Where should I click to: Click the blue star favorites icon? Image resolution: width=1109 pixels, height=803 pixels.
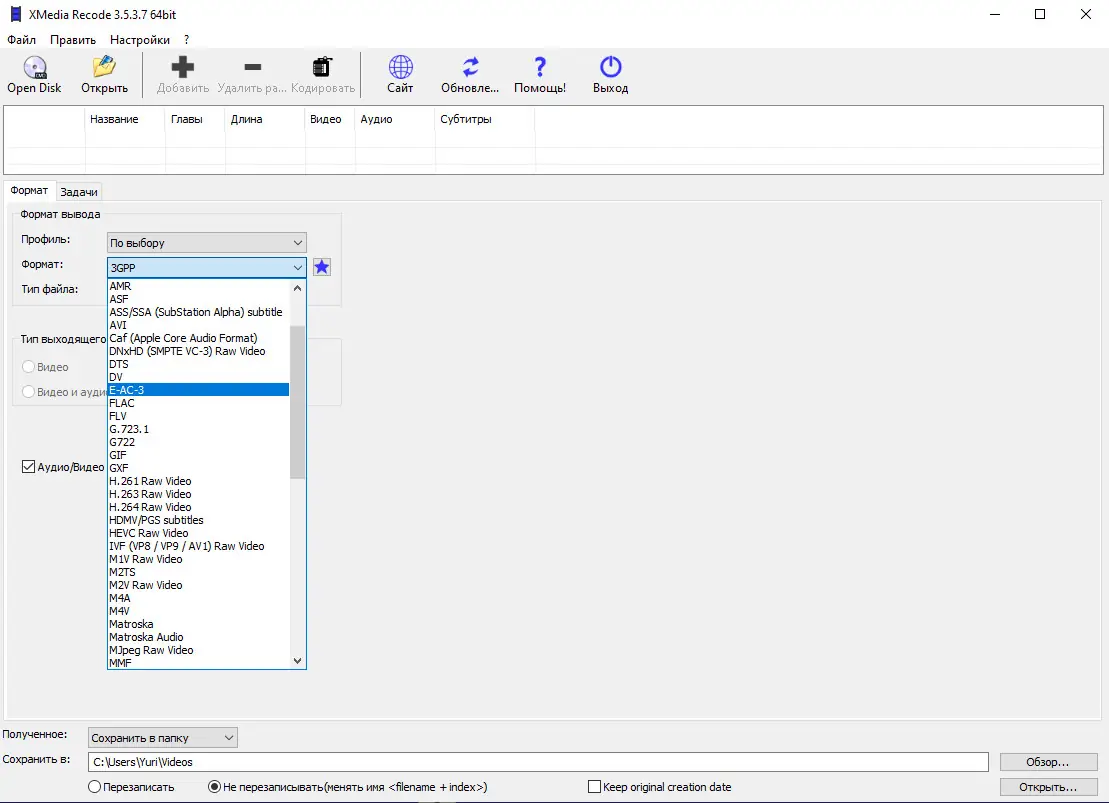322,267
